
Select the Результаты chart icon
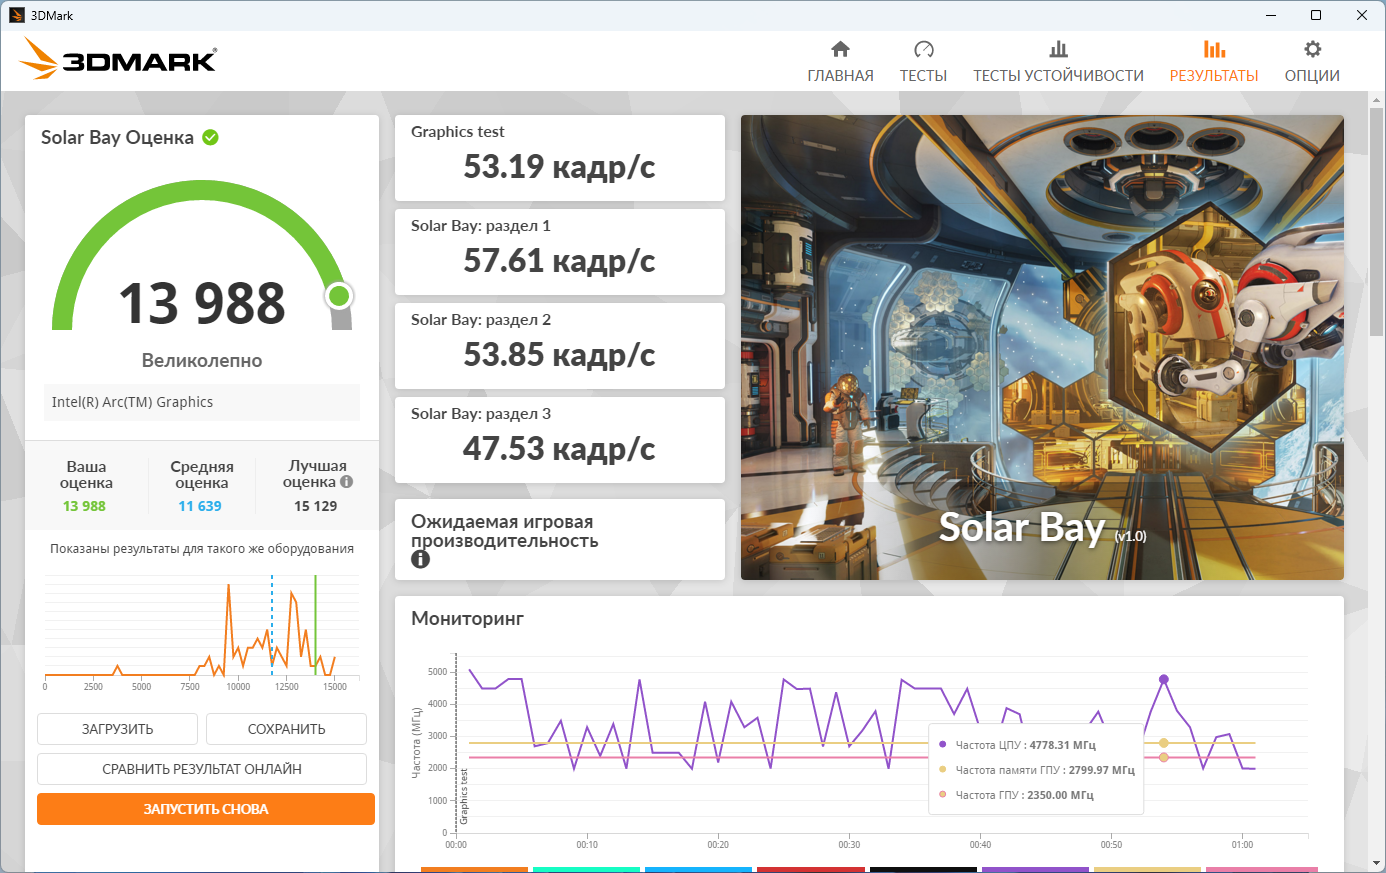point(1214,49)
